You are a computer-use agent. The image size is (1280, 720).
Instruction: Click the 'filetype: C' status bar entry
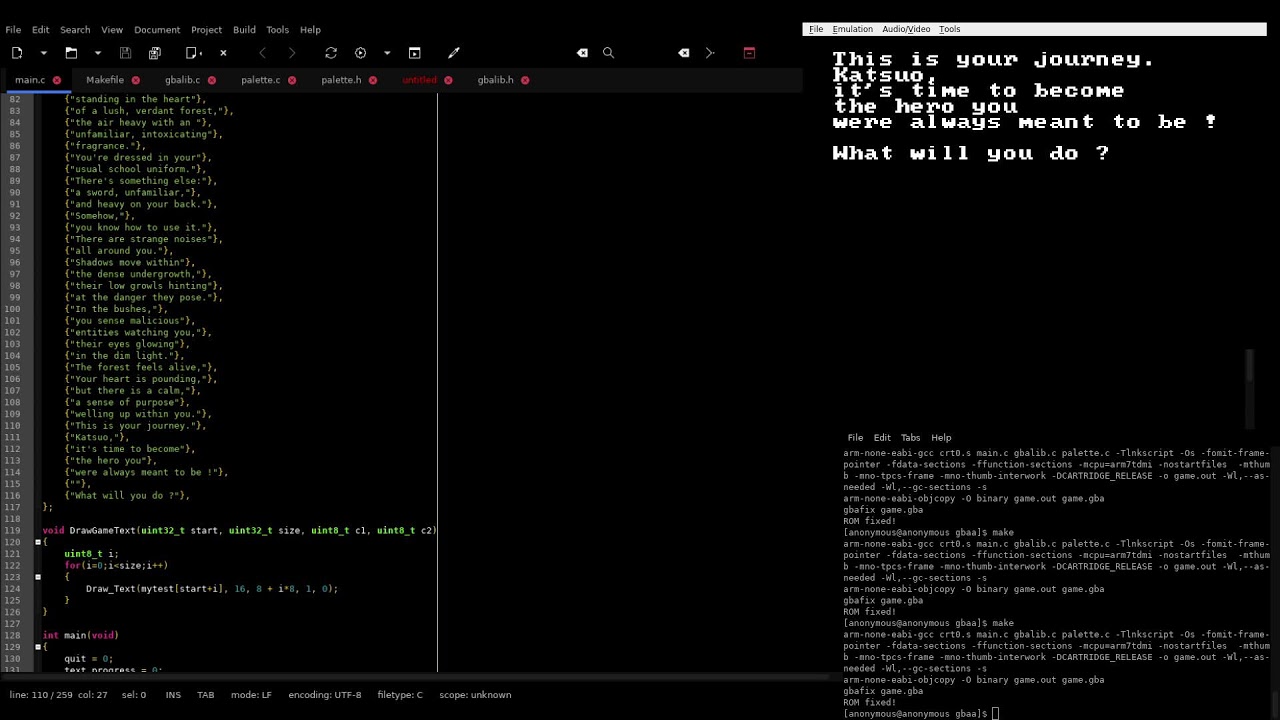click(x=400, y=695)
